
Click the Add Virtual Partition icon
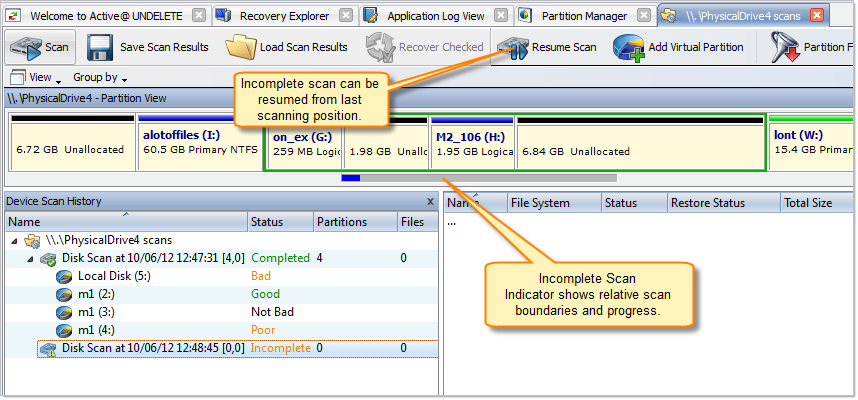pyautogui.click(x=628, y=48)
